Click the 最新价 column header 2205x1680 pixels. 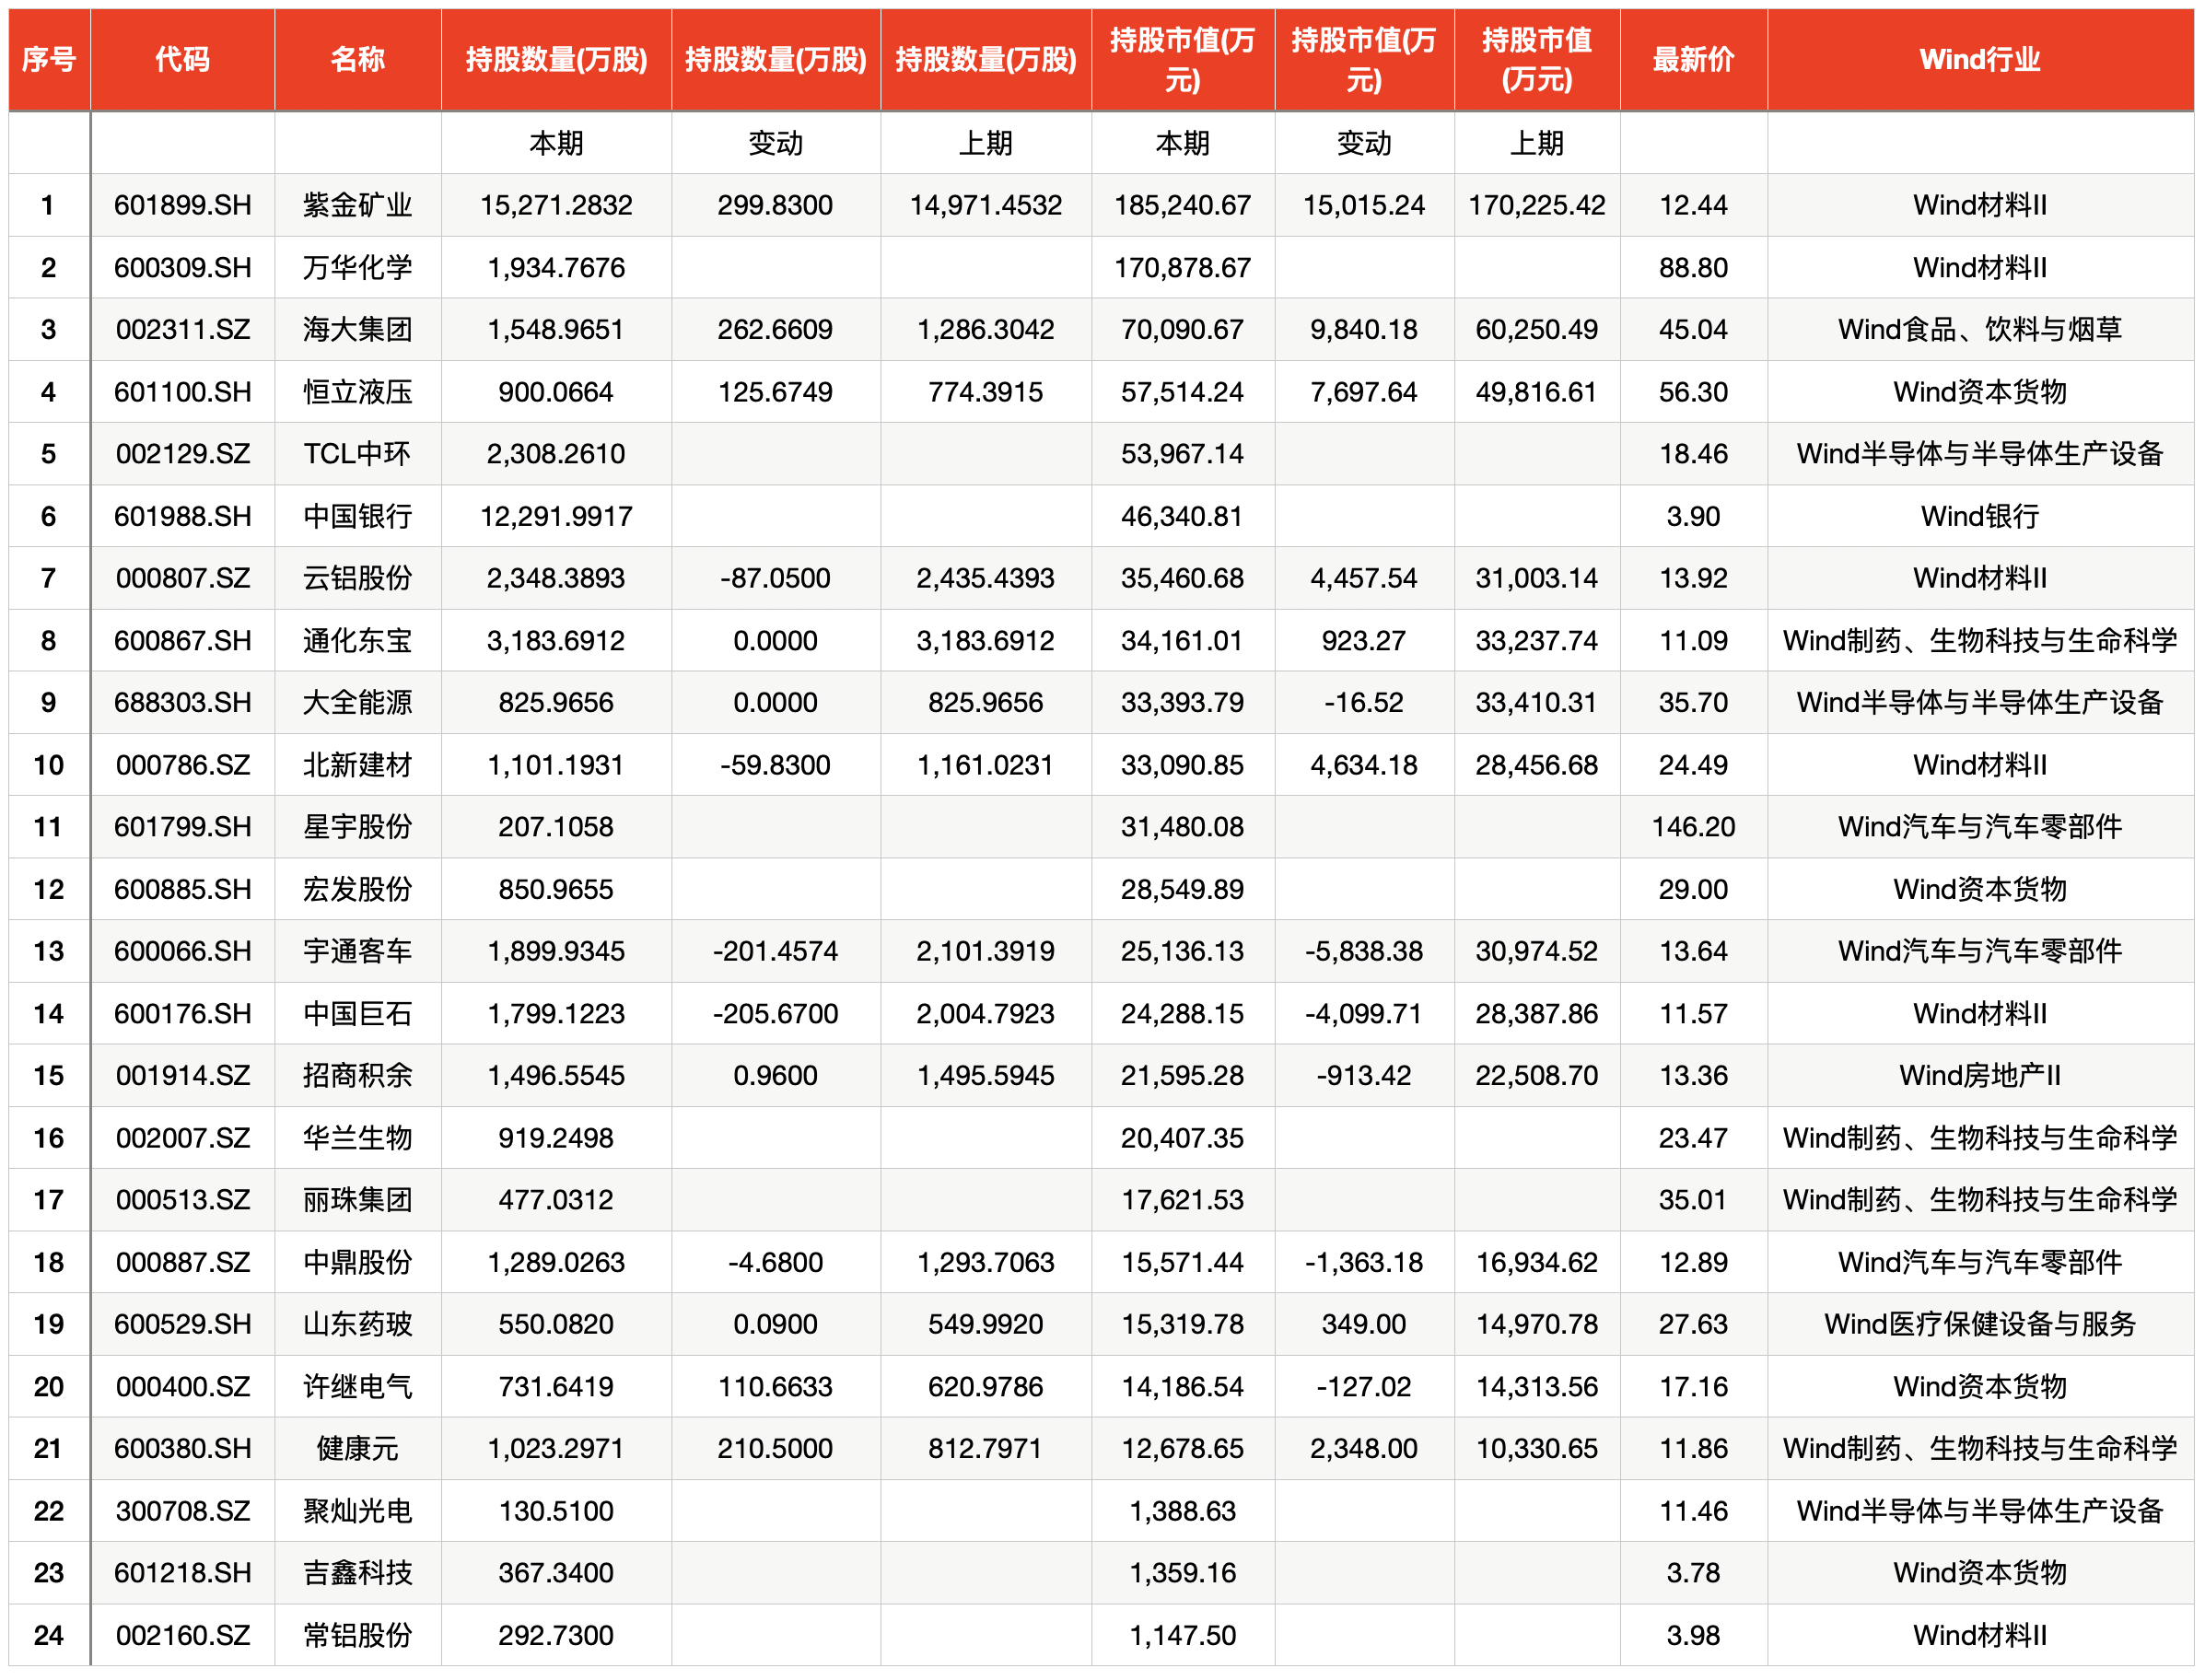pyautogui.click(x=1694, y=60)
